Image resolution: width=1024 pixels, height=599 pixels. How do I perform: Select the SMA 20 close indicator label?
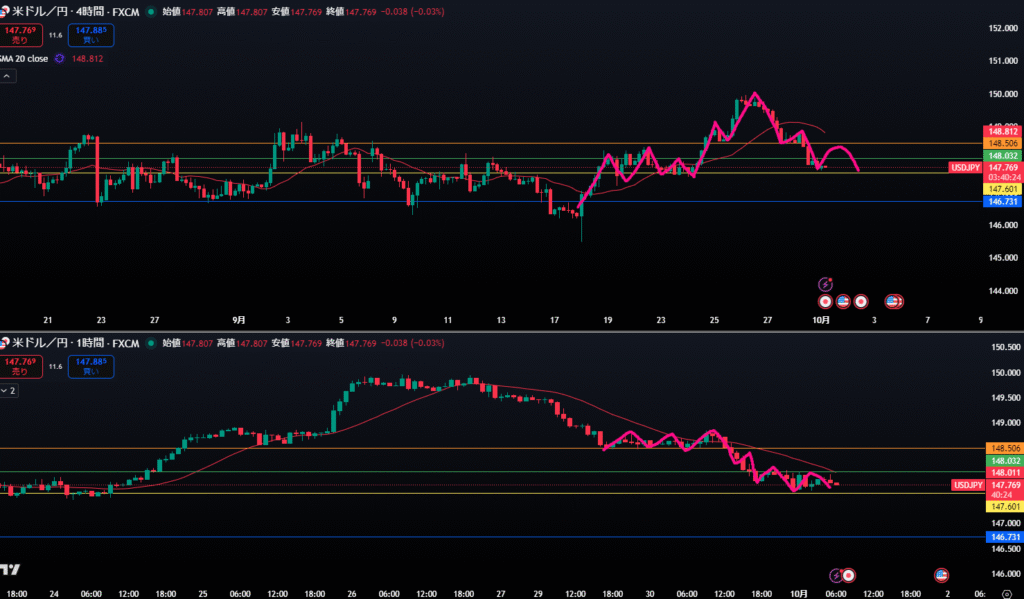tap(24, 59)
